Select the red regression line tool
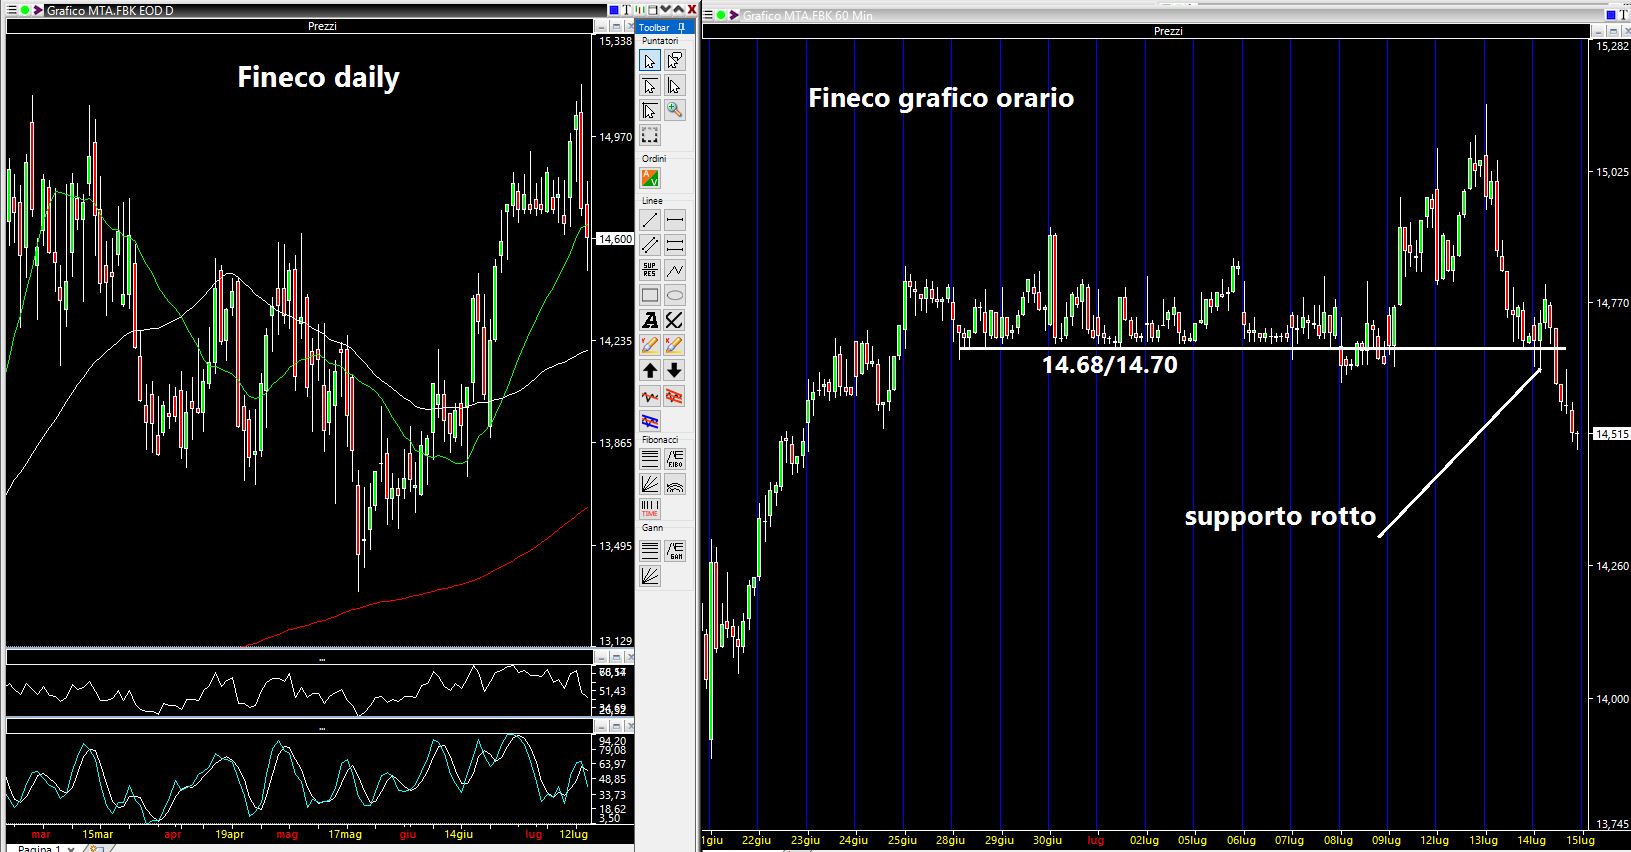This screenshot has width=1631, height=852. 650,396
